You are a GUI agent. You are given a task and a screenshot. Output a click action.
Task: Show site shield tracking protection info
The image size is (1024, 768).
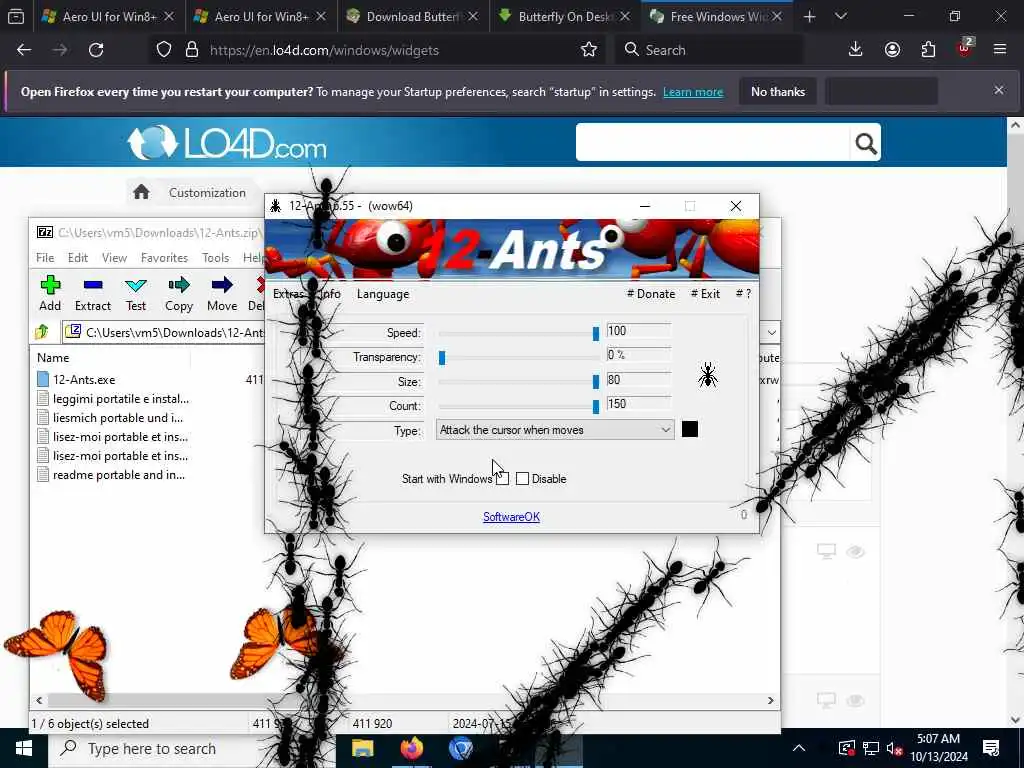164,50
